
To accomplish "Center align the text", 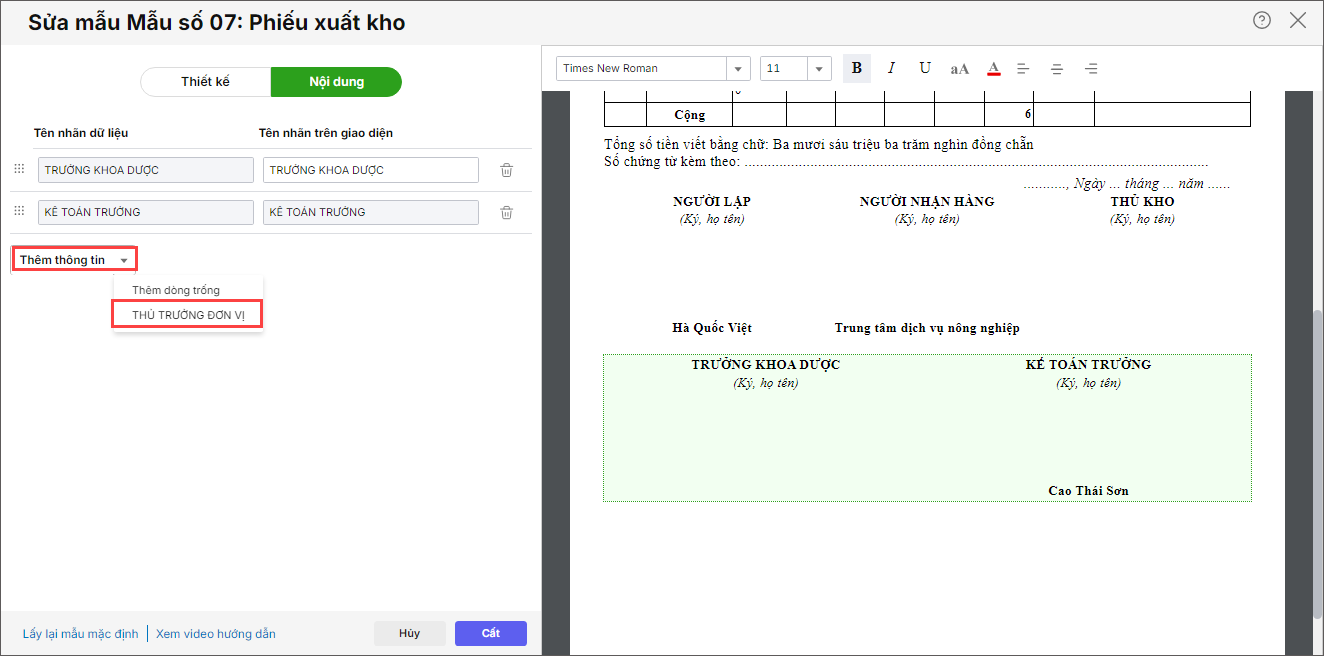I will (1057, 69).
